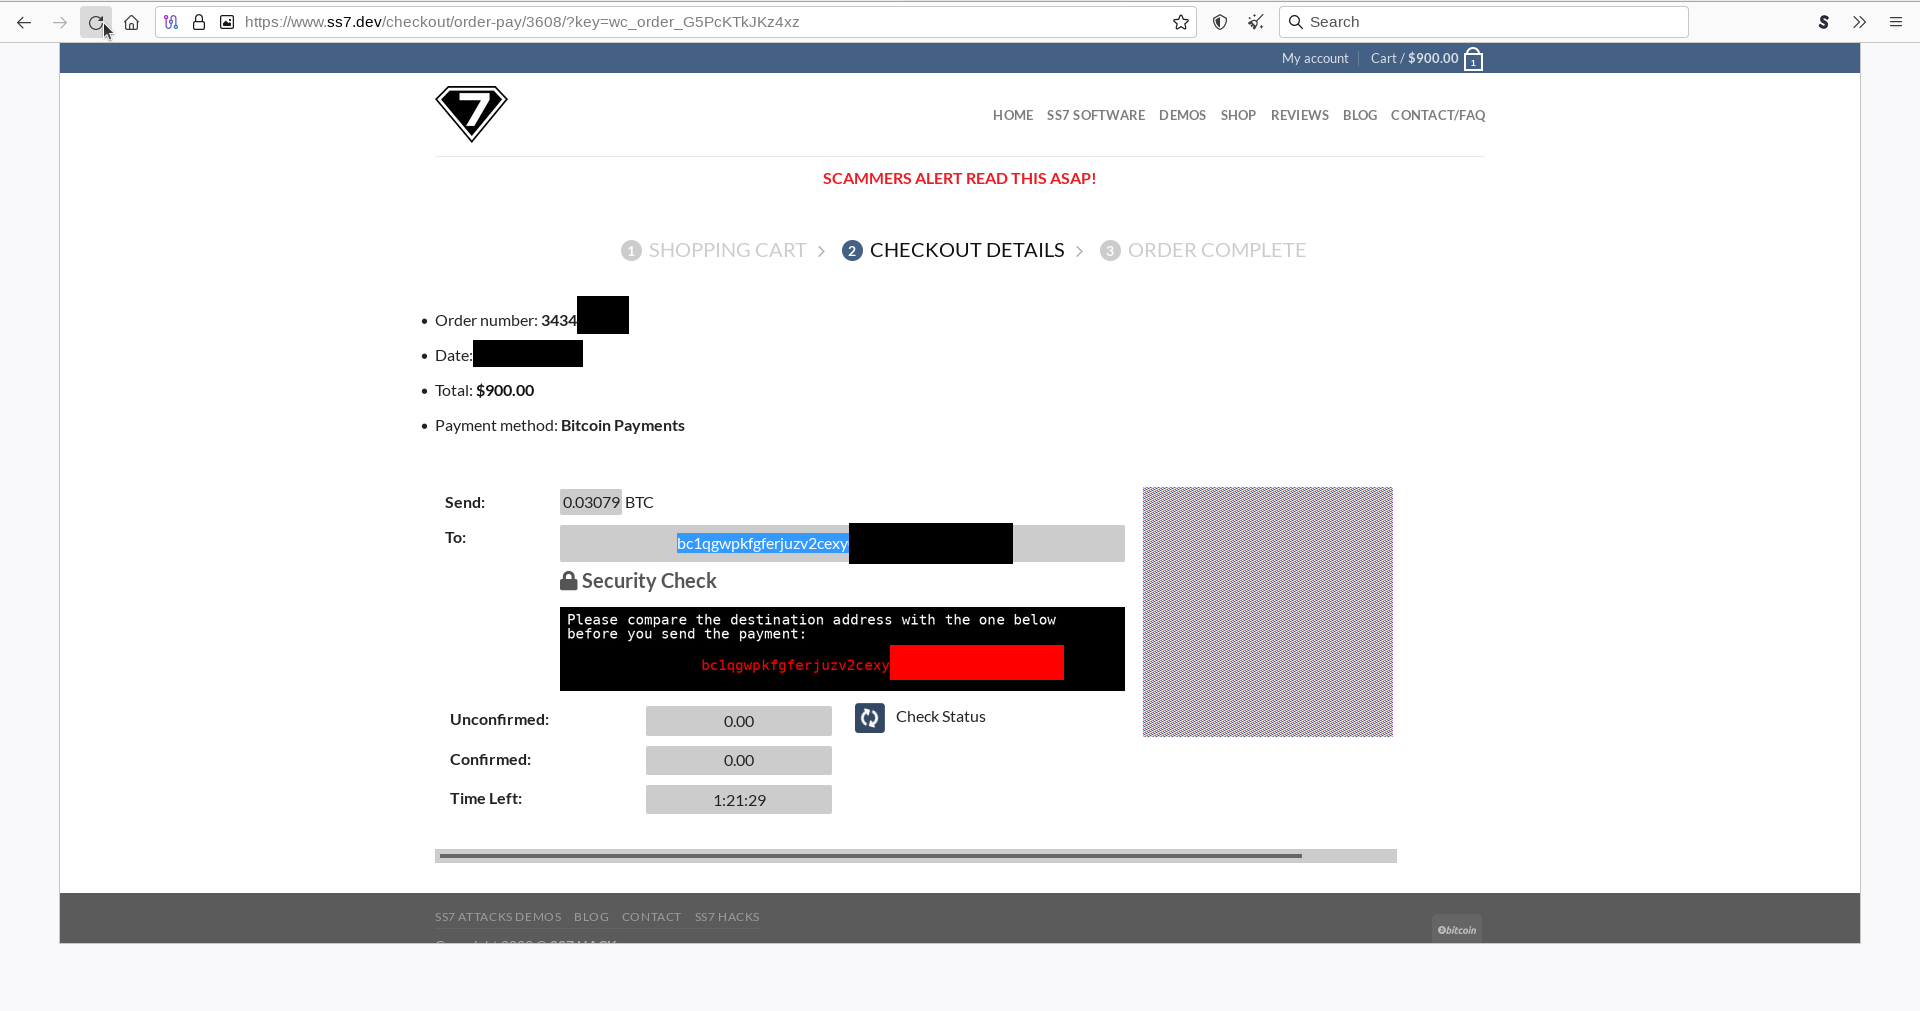
Task: Open CONTACT footer link
Action: pos(651,917)
